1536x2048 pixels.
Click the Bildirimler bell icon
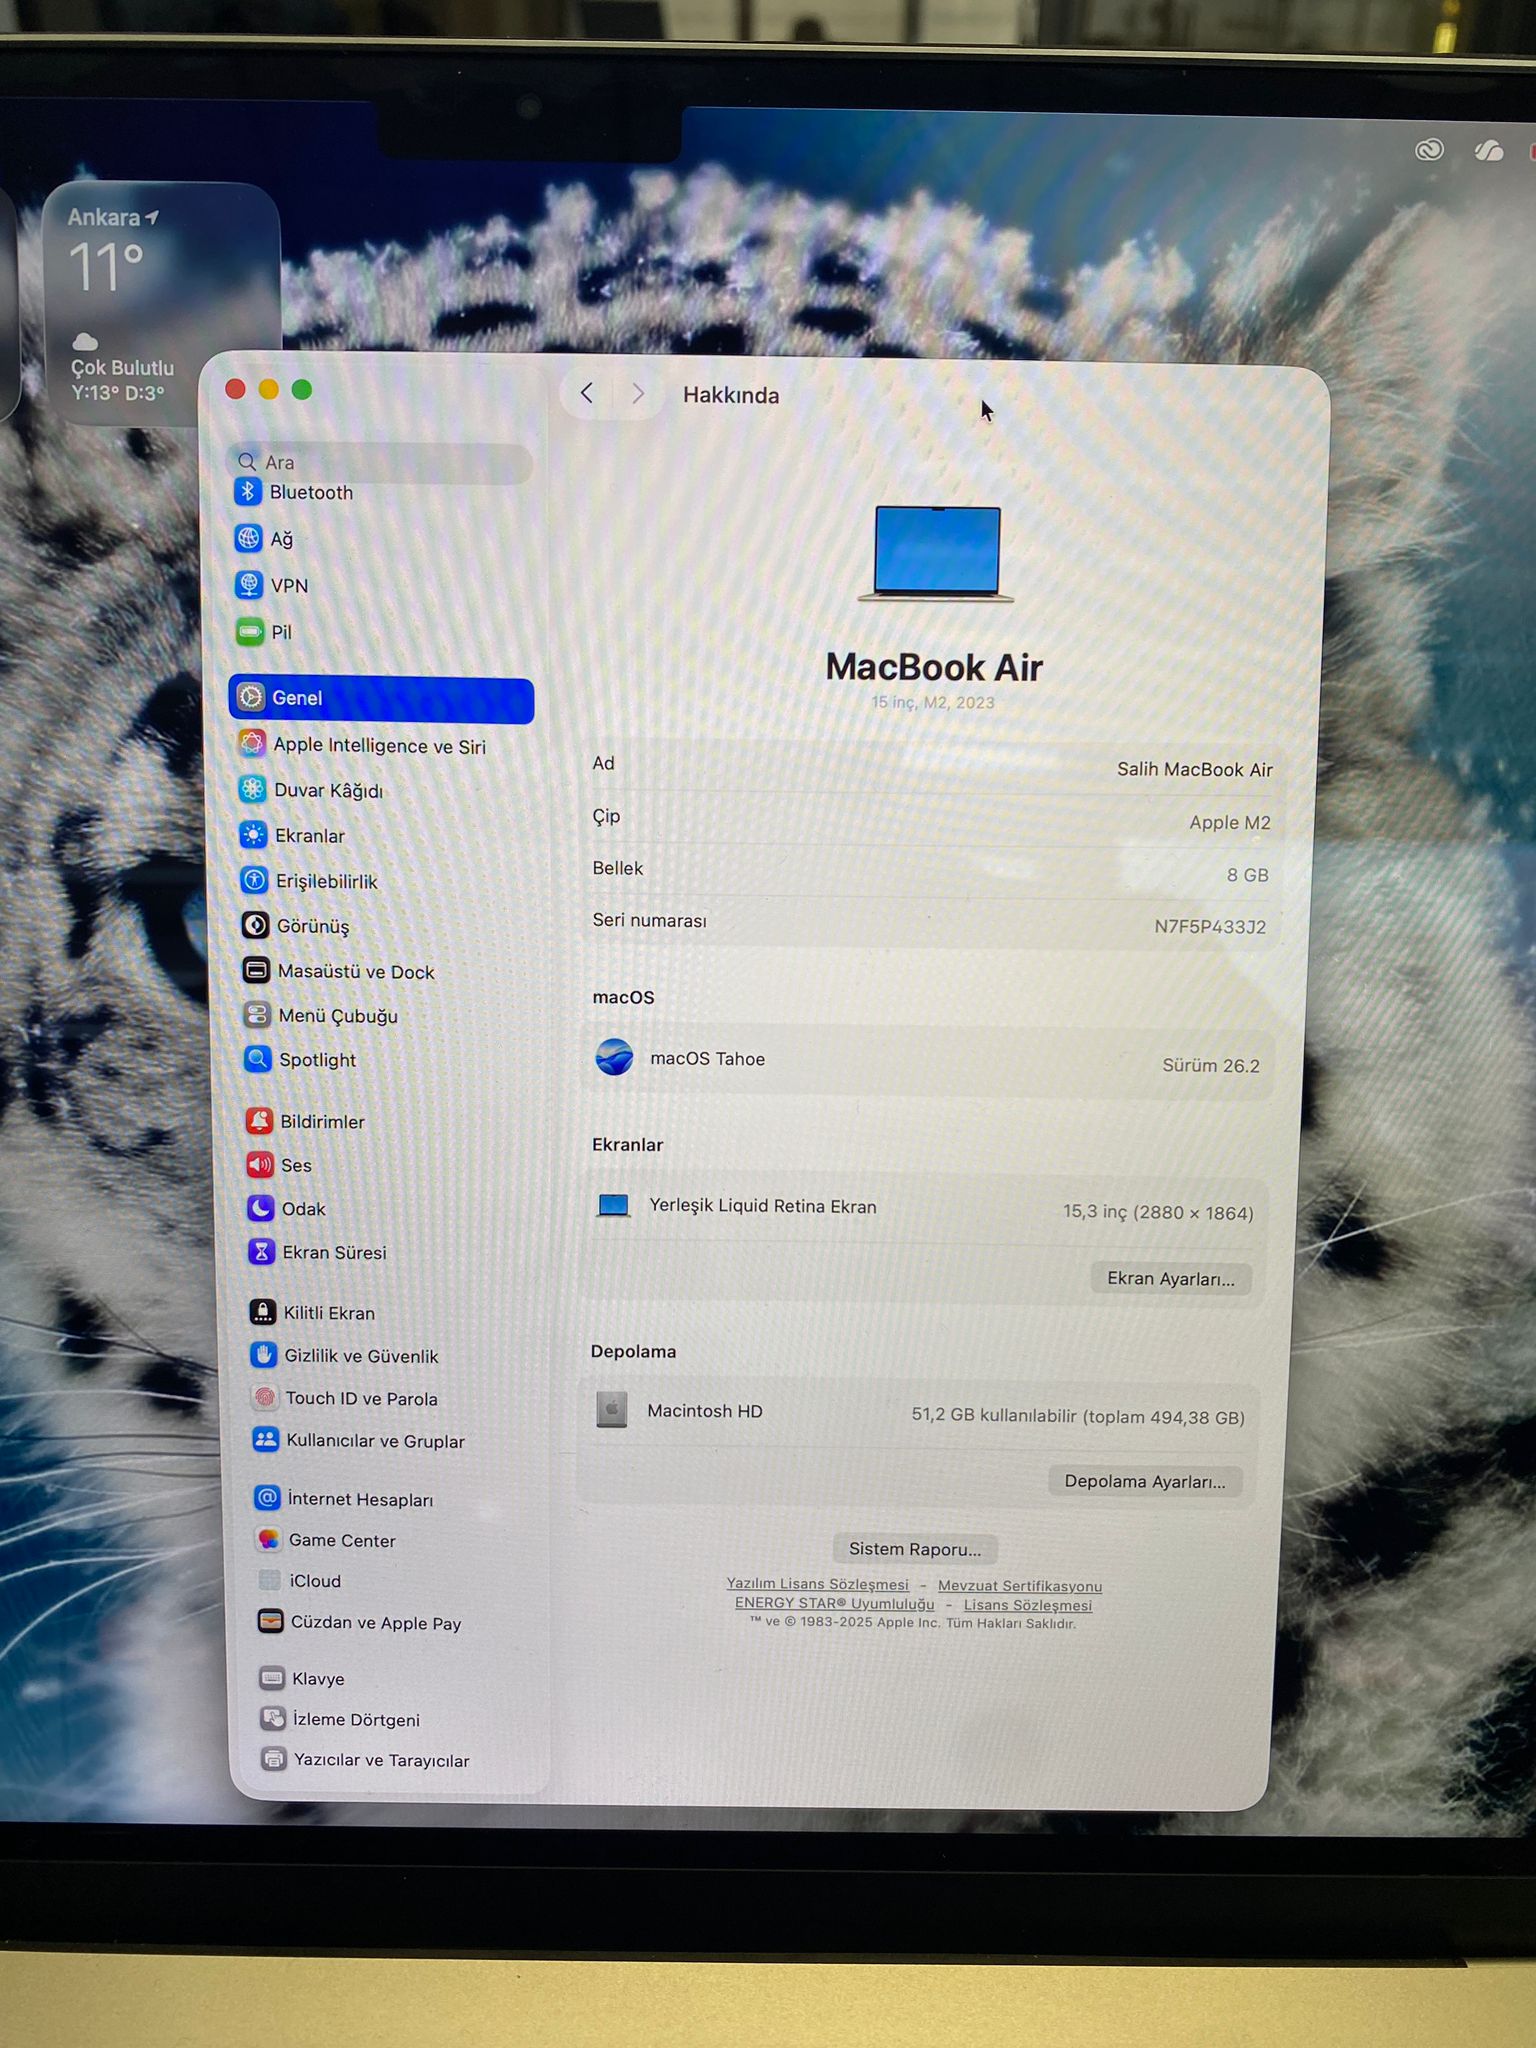pyautogui.click(x=260, y=1121)
